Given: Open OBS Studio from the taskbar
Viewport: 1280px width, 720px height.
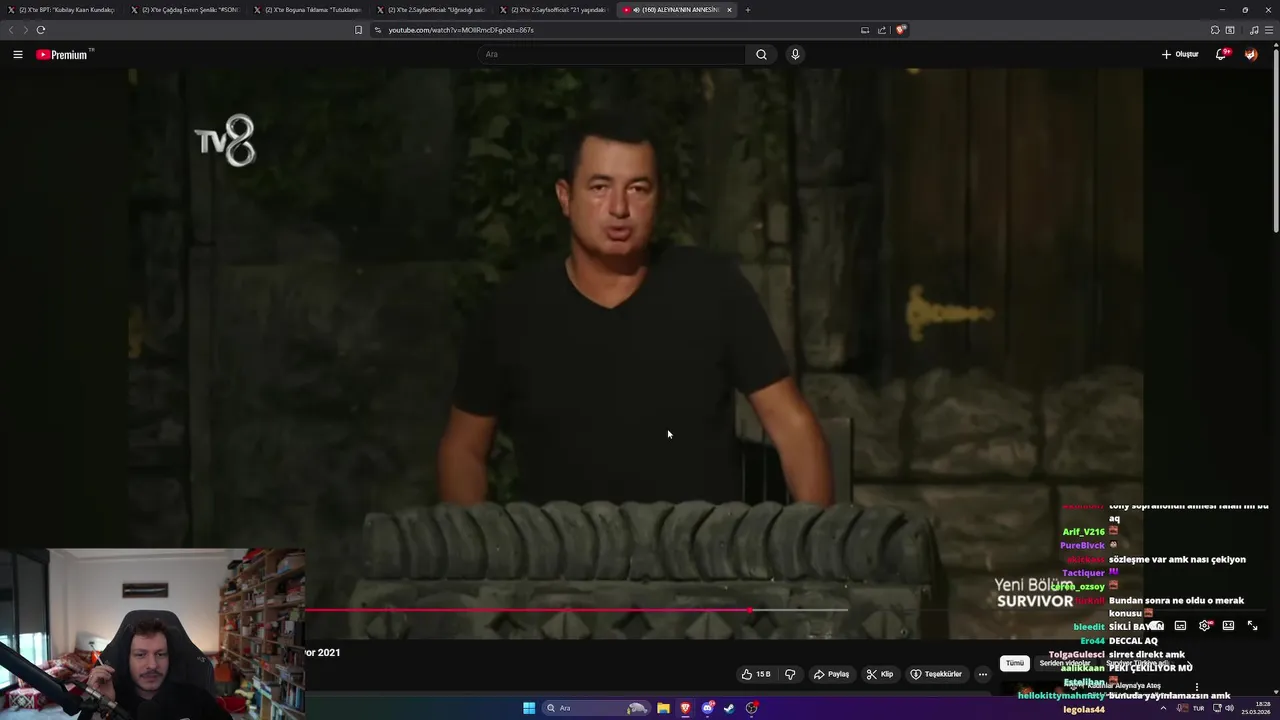Looking at the screenshot, I should pyautogui.click(x=751, y=708).
